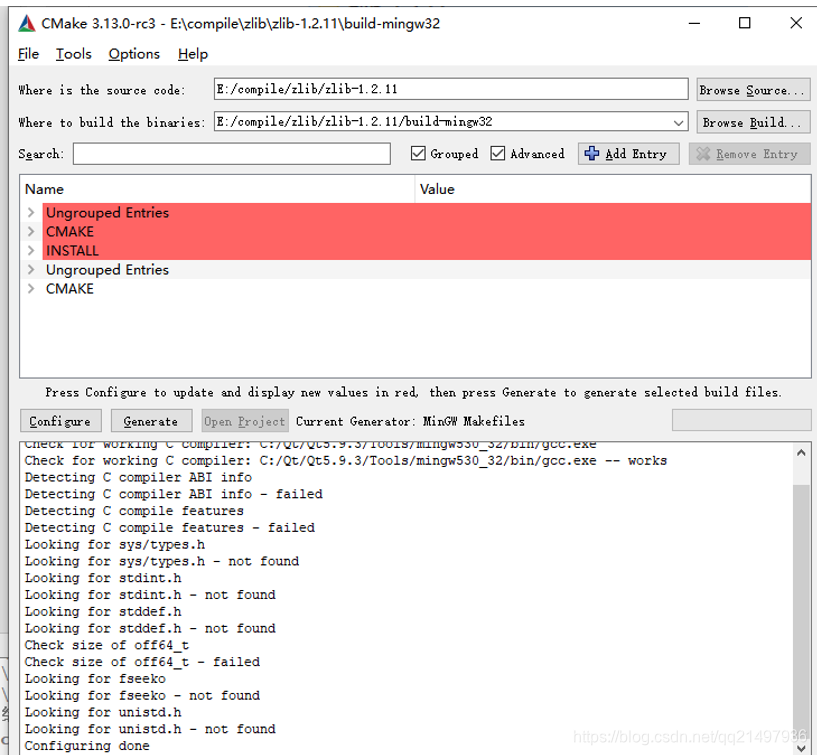Open the Help menu

pyautogui.click(x=193, y=54)
